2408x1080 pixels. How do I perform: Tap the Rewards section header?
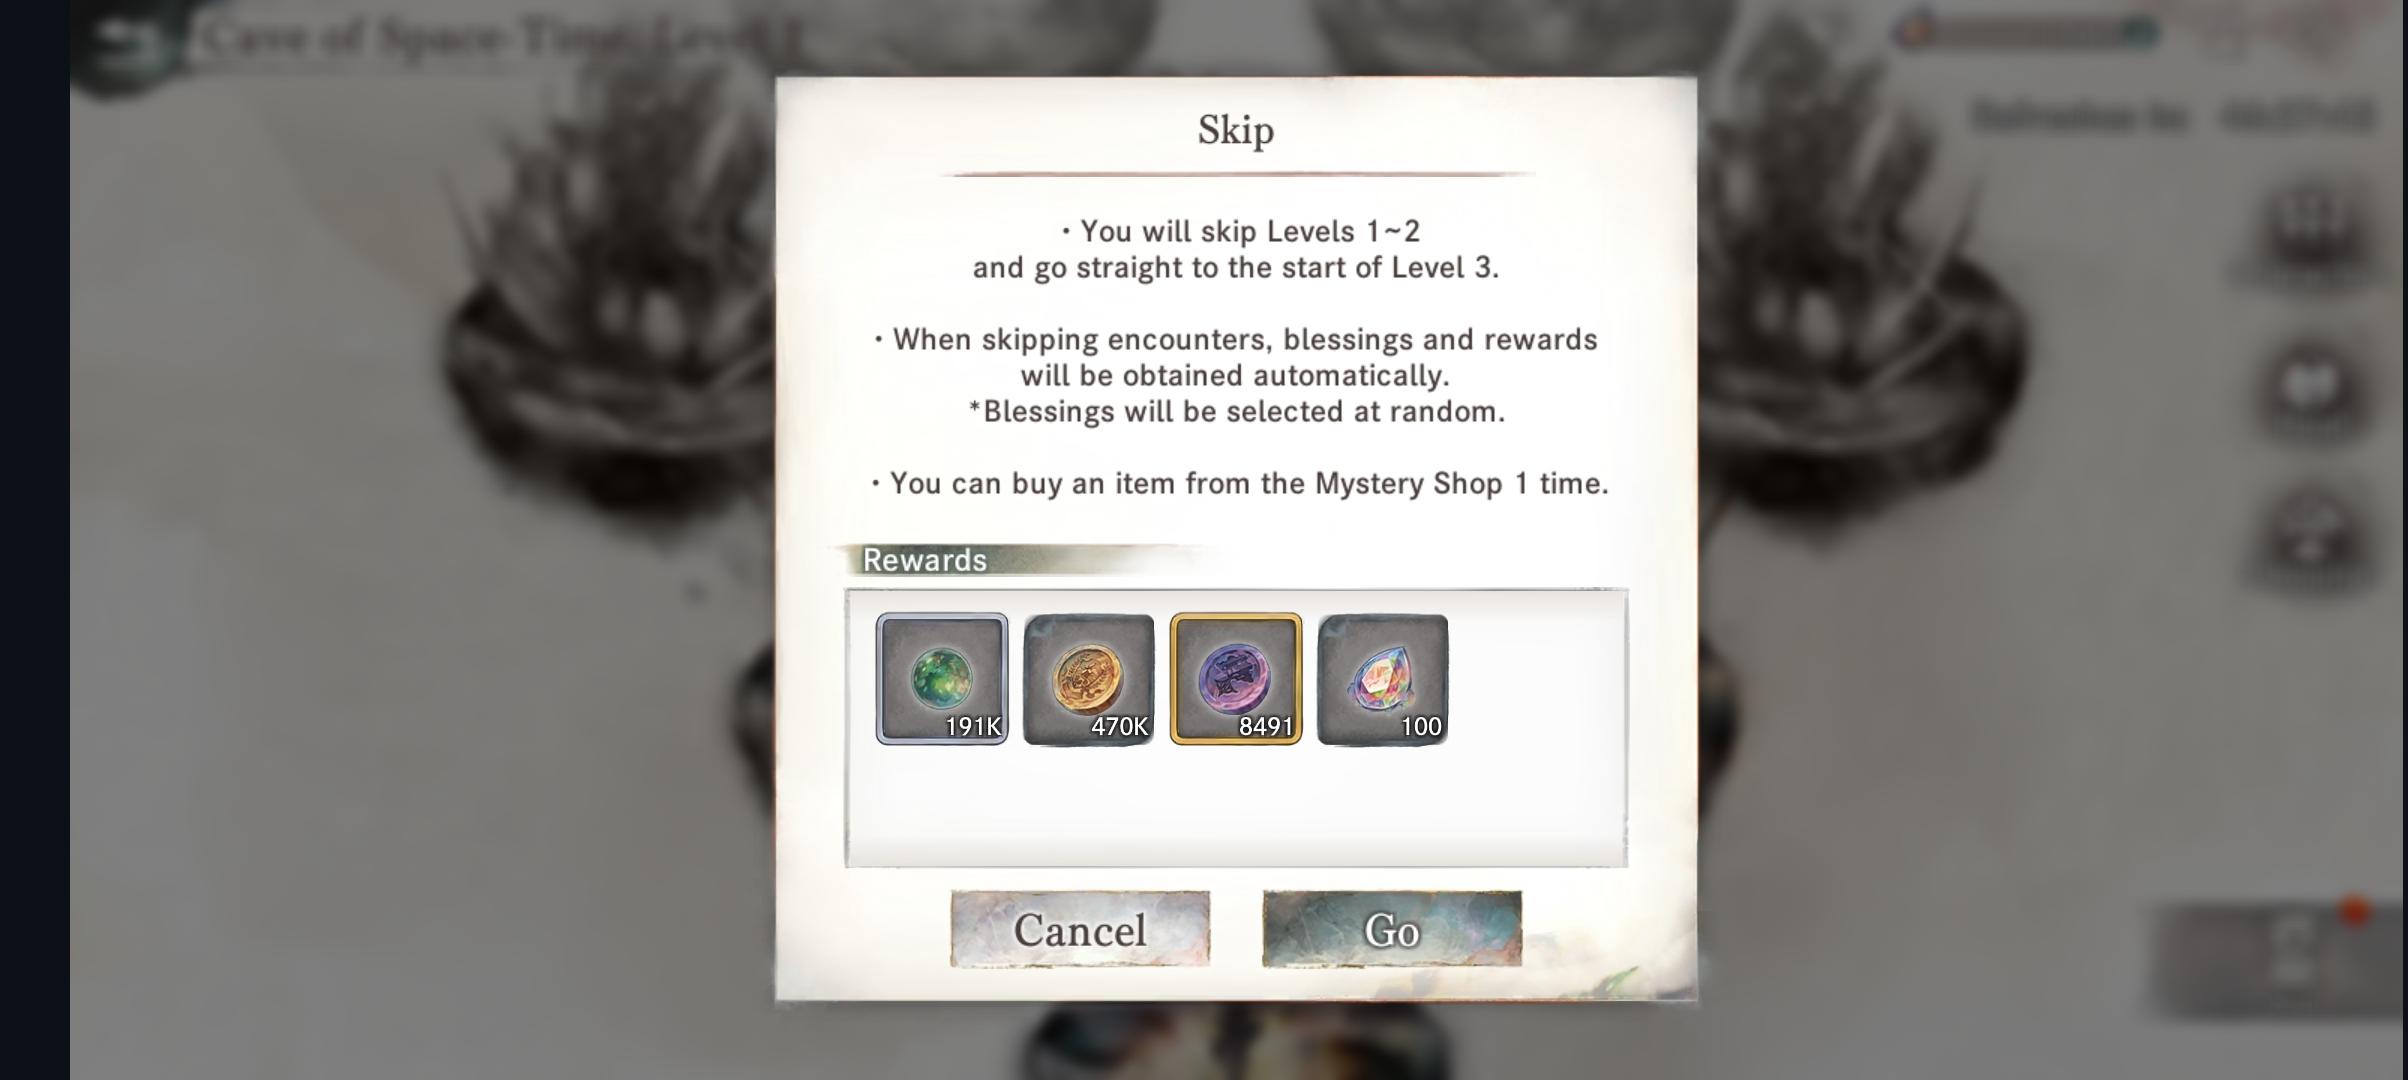925,560
